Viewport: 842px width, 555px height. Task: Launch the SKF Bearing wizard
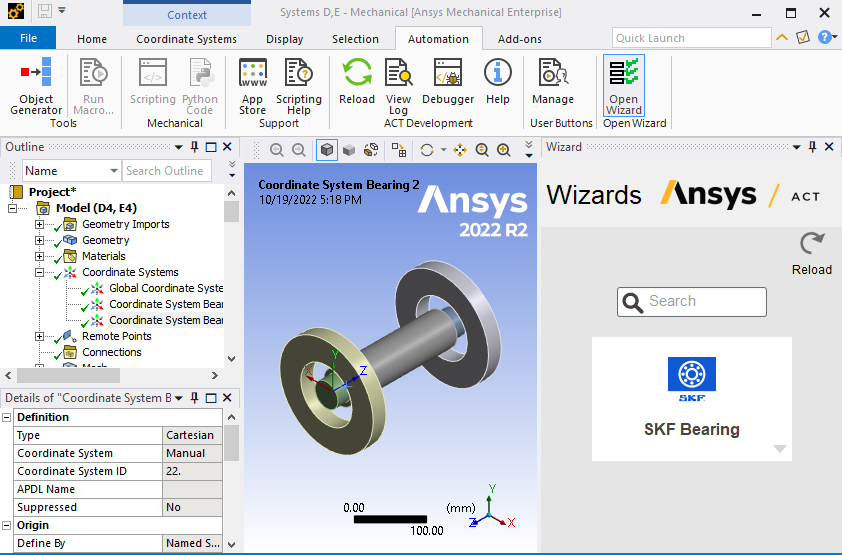tap(692, 399)
